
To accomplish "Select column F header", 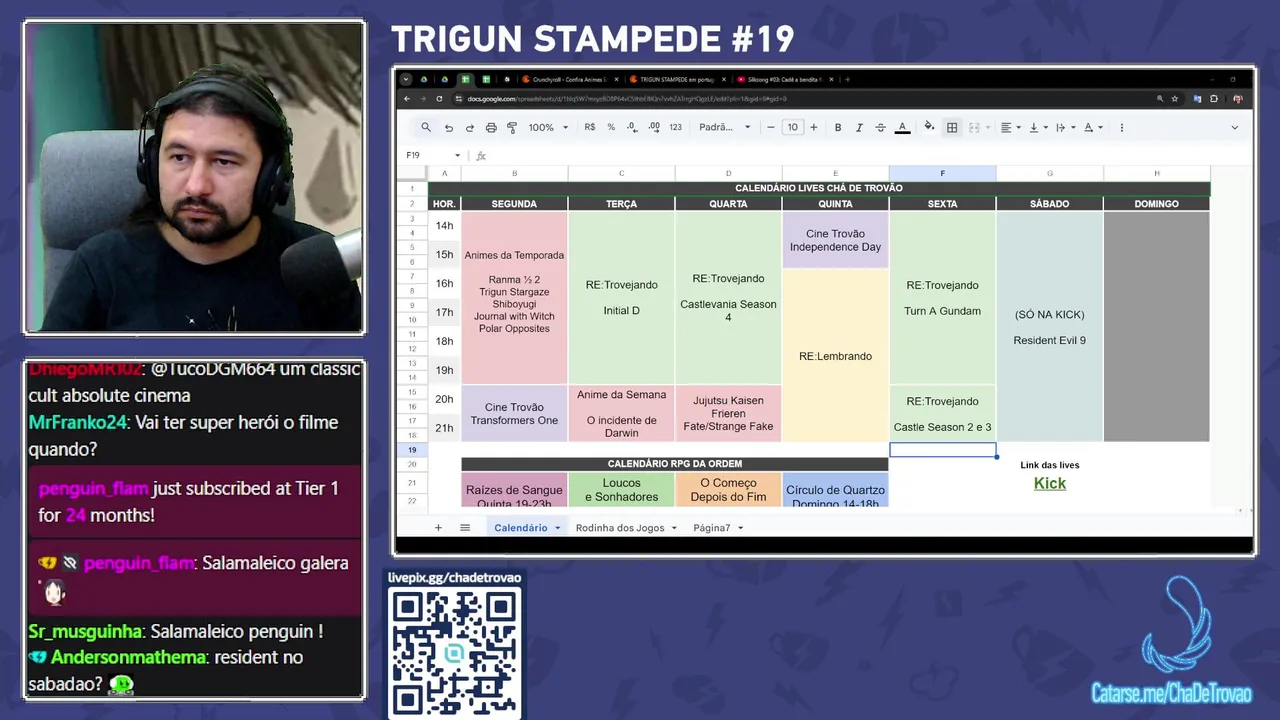I will tap(942, 173).
